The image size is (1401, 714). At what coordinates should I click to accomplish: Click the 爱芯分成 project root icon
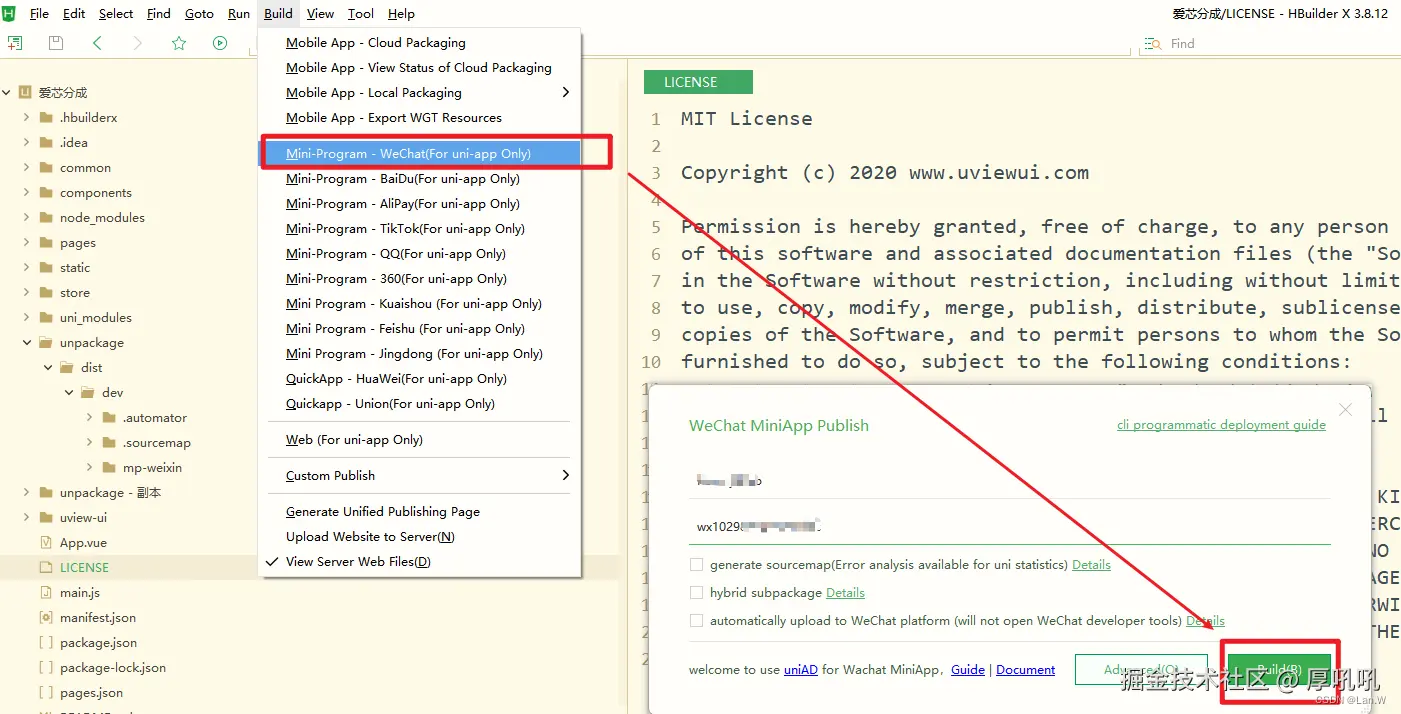click(x=25, y=92)
